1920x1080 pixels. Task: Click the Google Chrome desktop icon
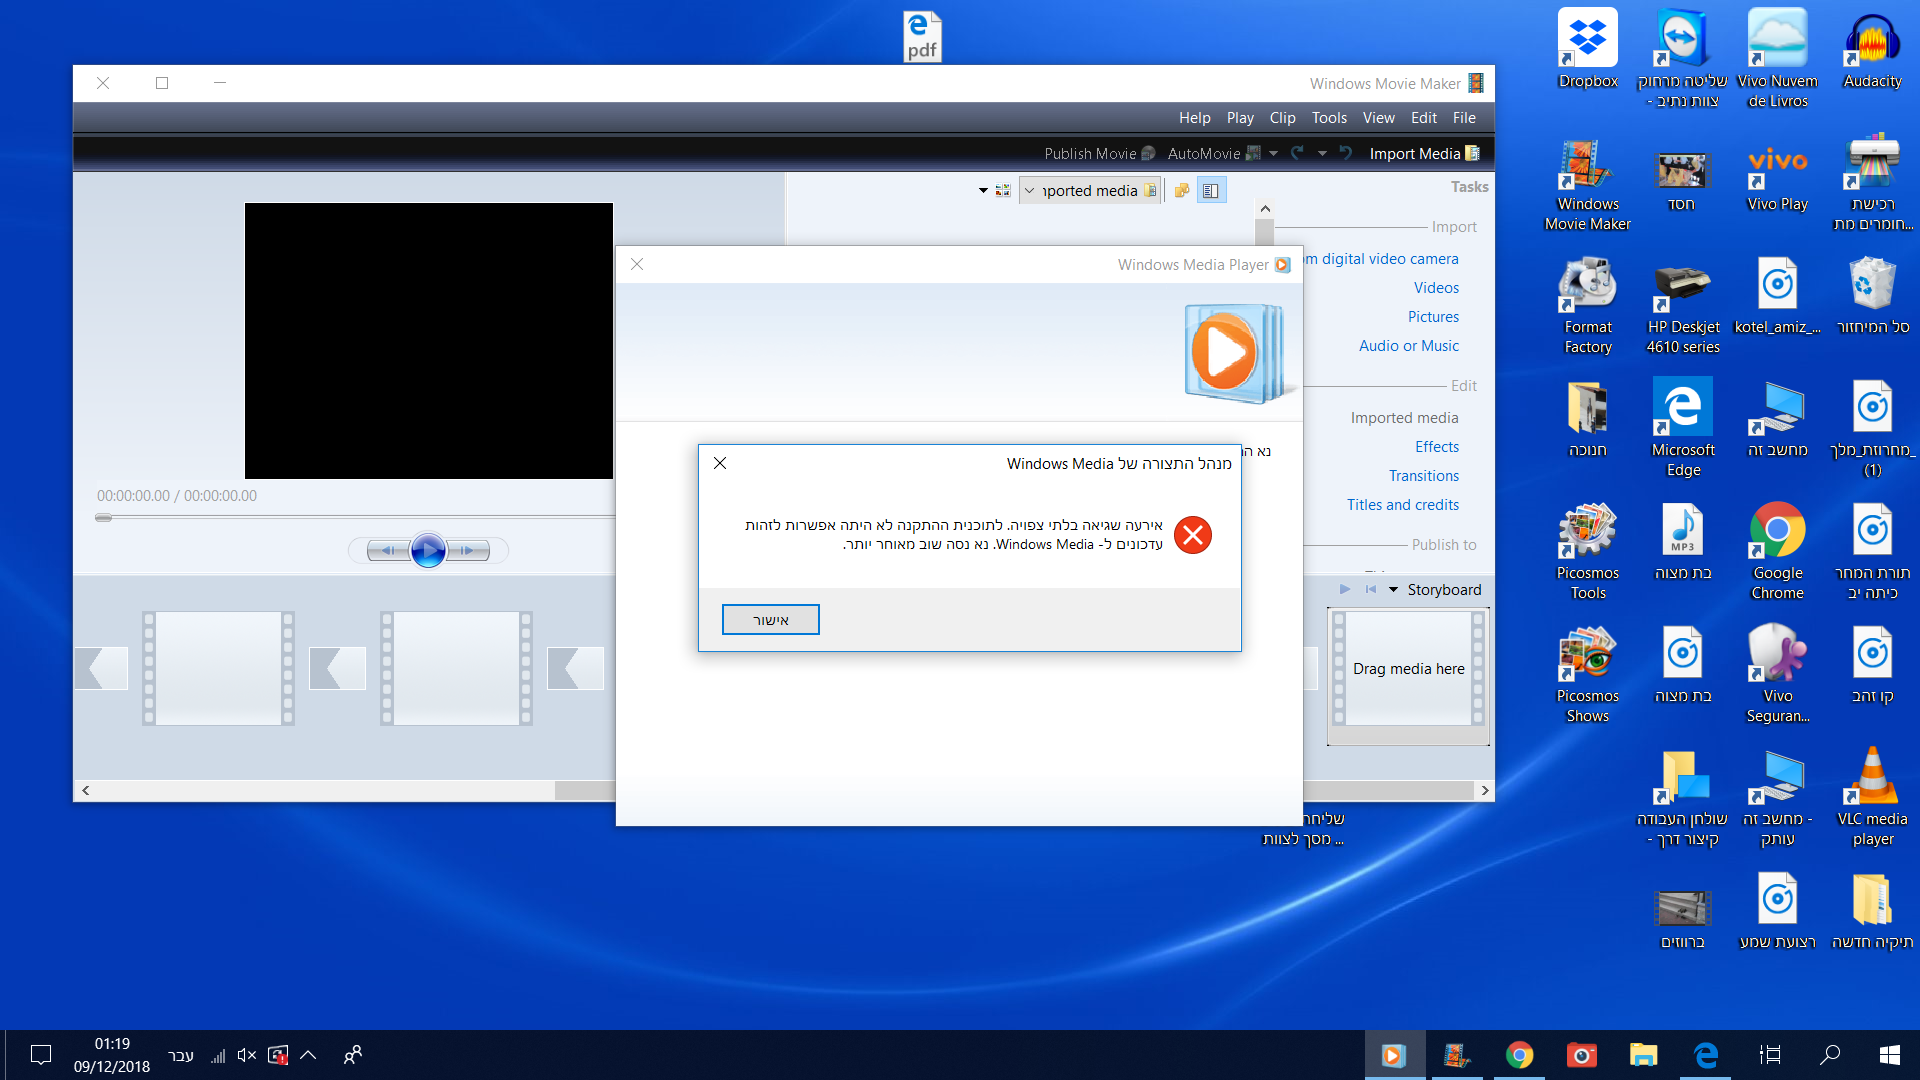(x=1778, y=553)
